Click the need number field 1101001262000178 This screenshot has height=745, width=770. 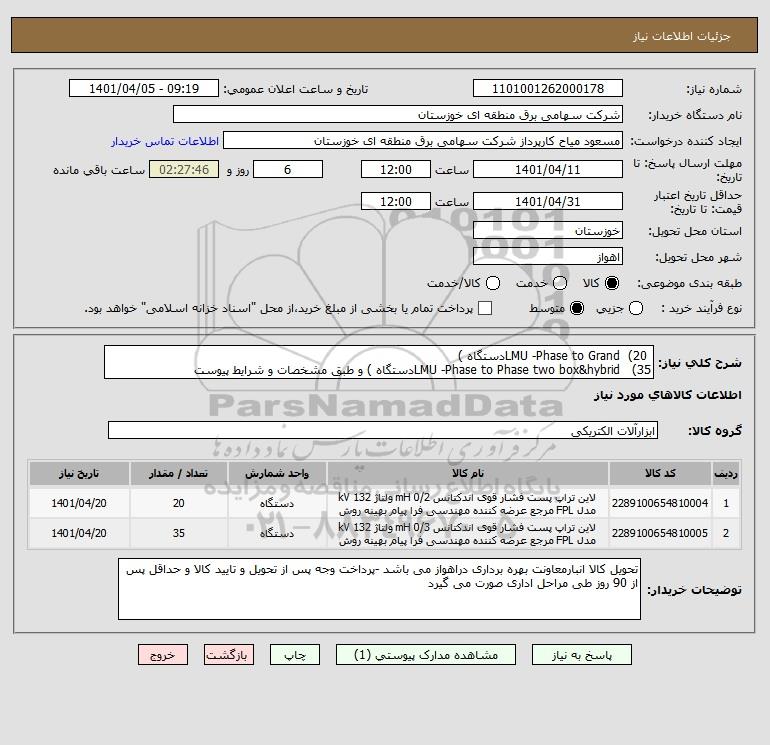[548, 88]
